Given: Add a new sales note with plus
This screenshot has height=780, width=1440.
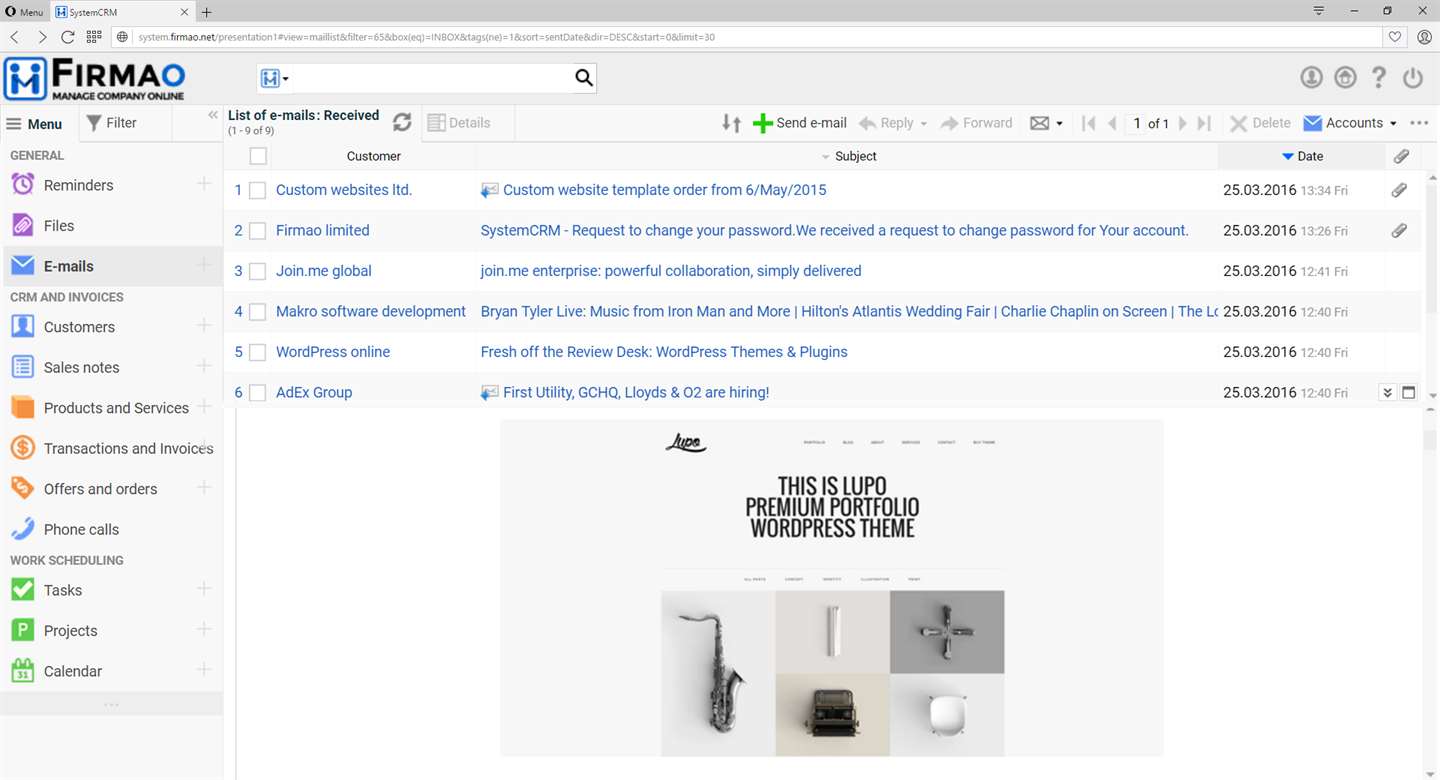Looking at the screenshot, I should click(x=204, y=366).
